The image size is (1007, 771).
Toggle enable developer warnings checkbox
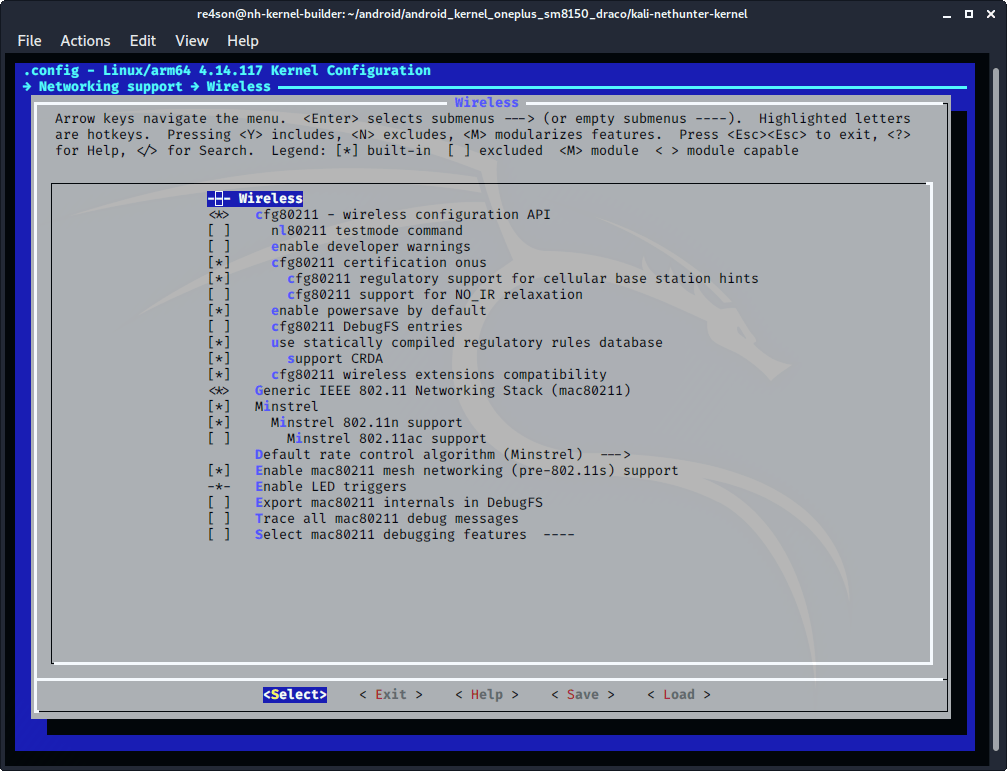coord(219,247)
